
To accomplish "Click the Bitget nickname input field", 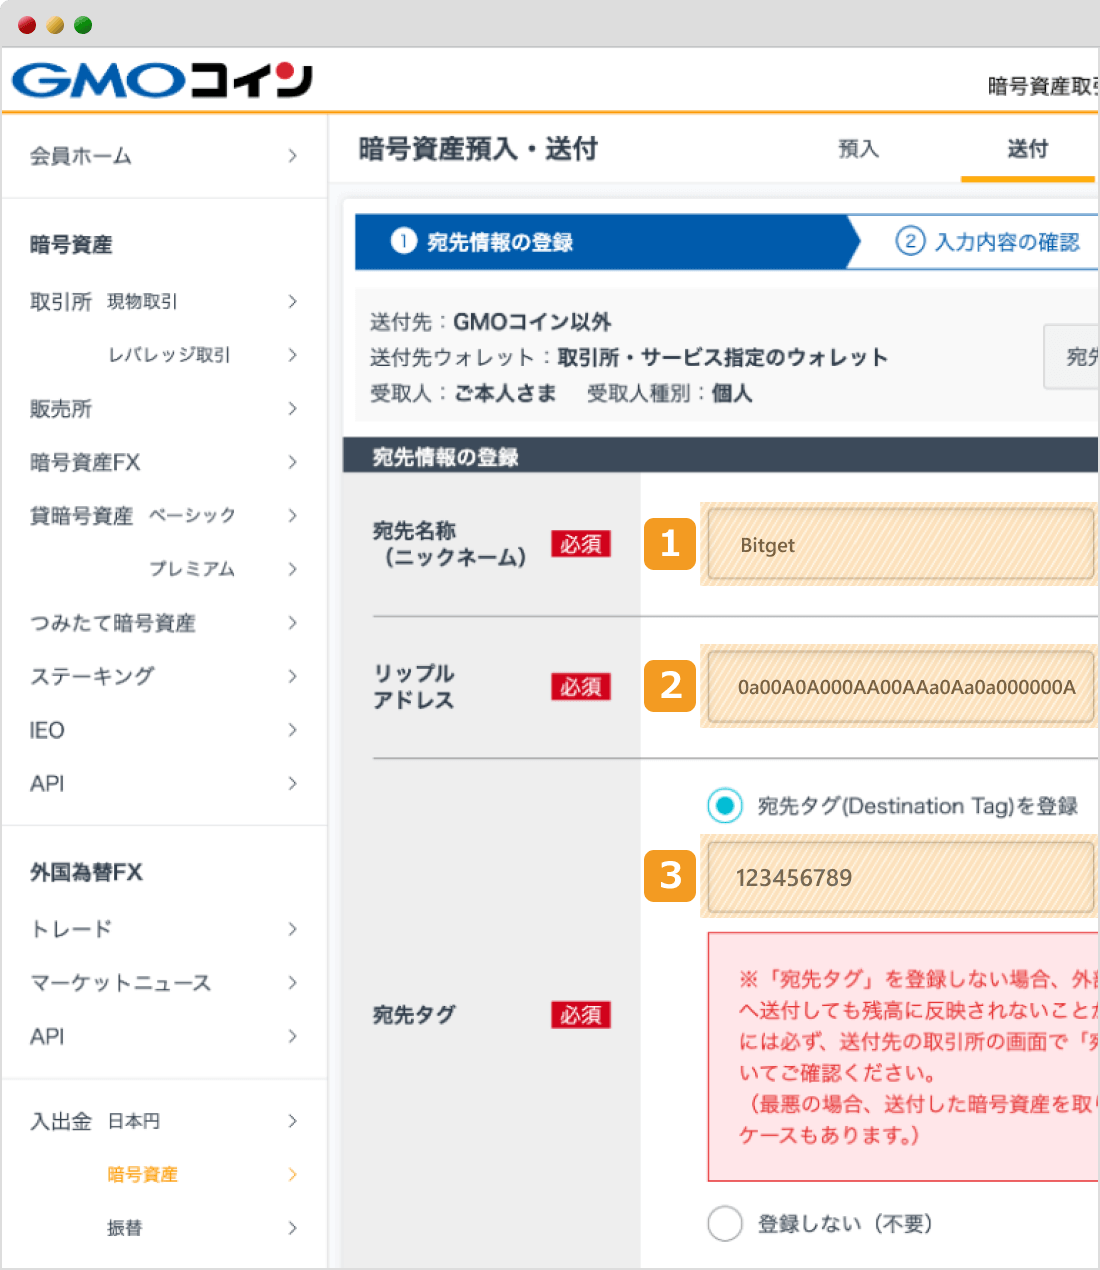I will [x=899, y=545].
